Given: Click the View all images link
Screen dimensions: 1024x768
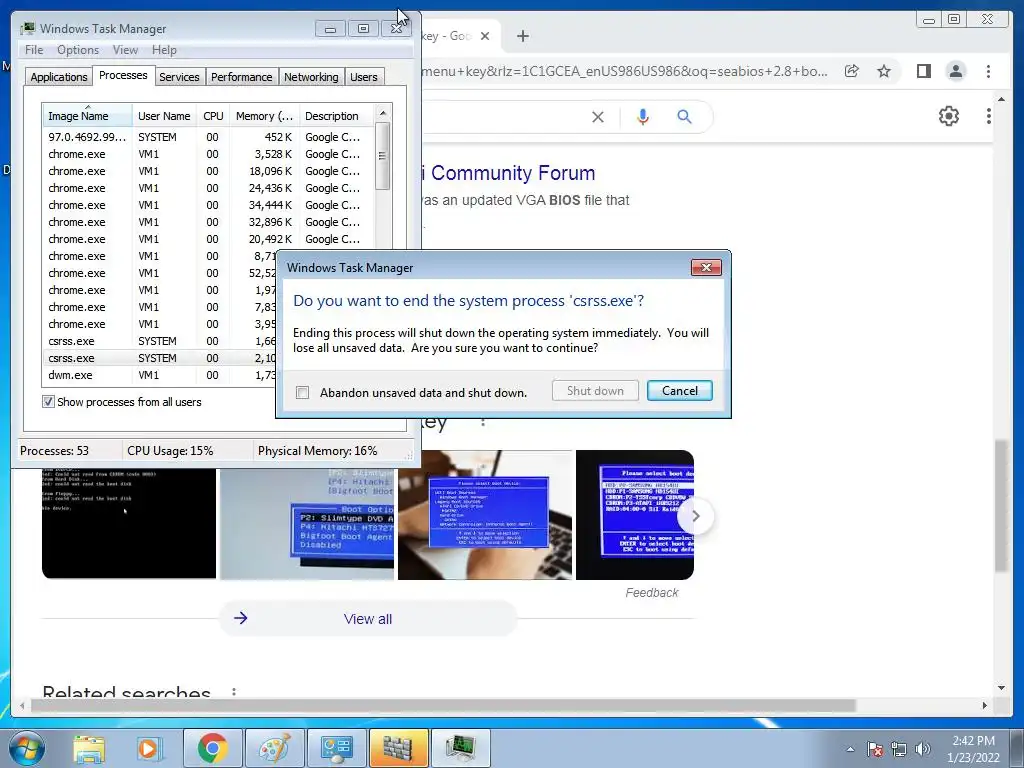Looking at the screenshot, I should [368, 618].
